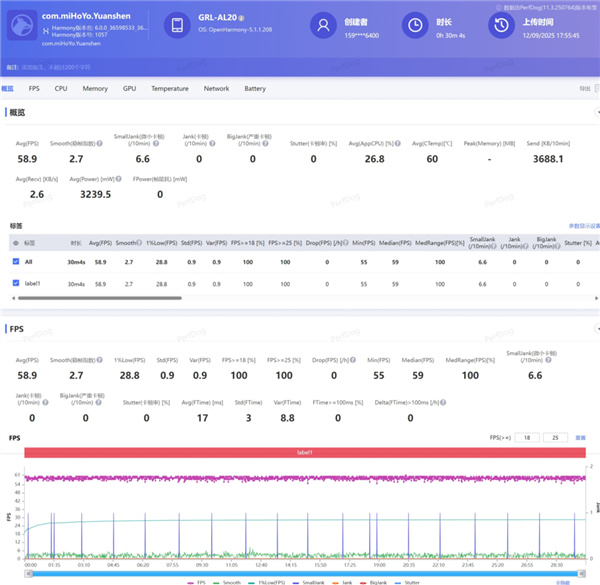The width and height of the screenshot is (600, 585).
Task: Open the Temperature tab
Action: [169, 89]
